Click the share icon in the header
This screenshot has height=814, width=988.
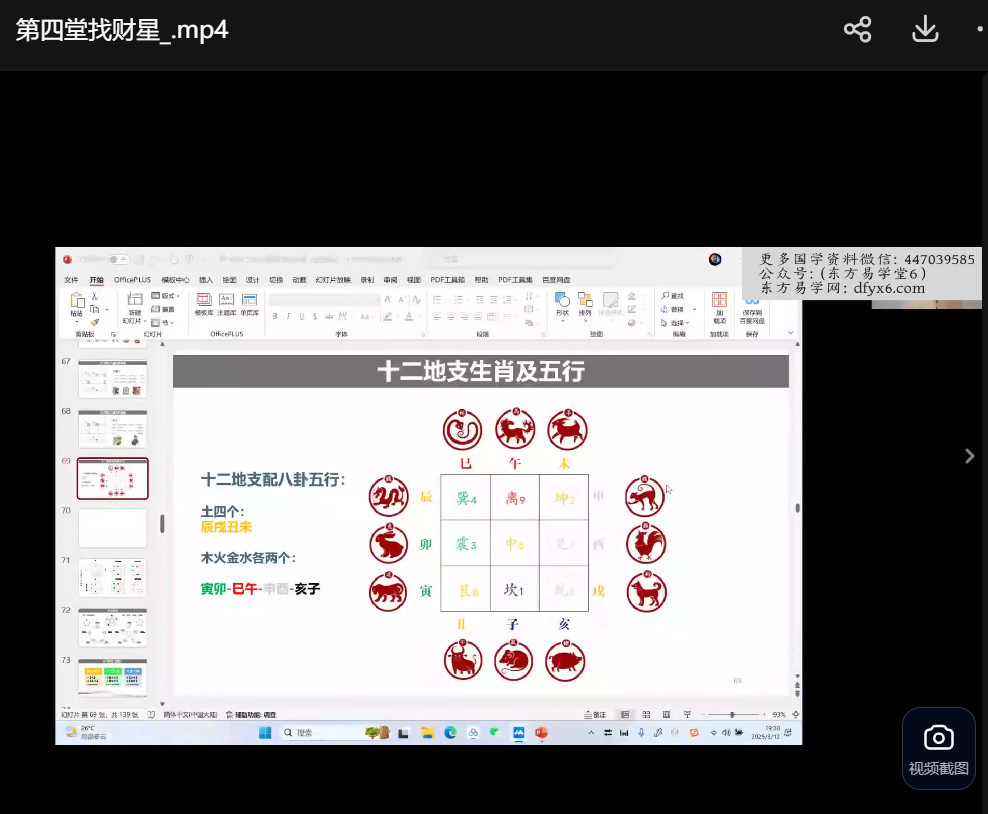click(857, 30)
